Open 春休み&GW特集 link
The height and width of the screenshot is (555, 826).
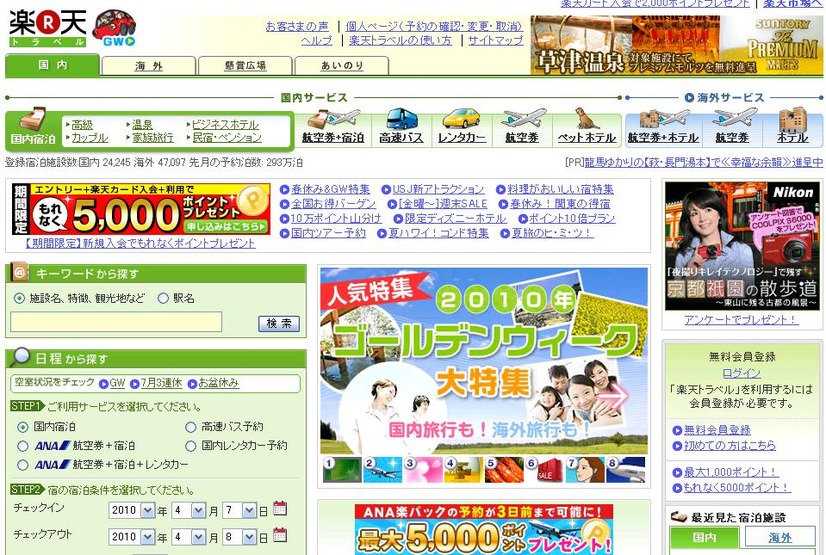click(330, 189)
